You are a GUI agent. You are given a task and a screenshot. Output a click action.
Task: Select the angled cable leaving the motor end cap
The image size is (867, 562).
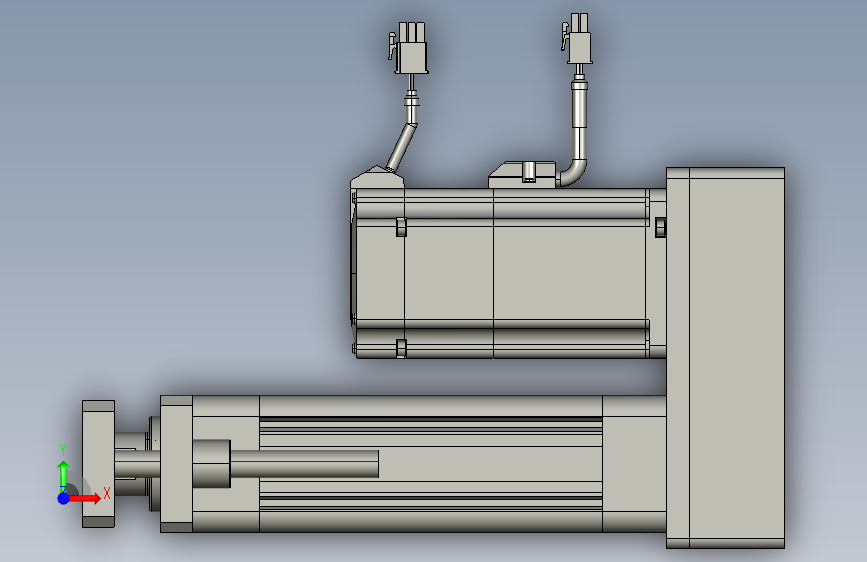402,147
